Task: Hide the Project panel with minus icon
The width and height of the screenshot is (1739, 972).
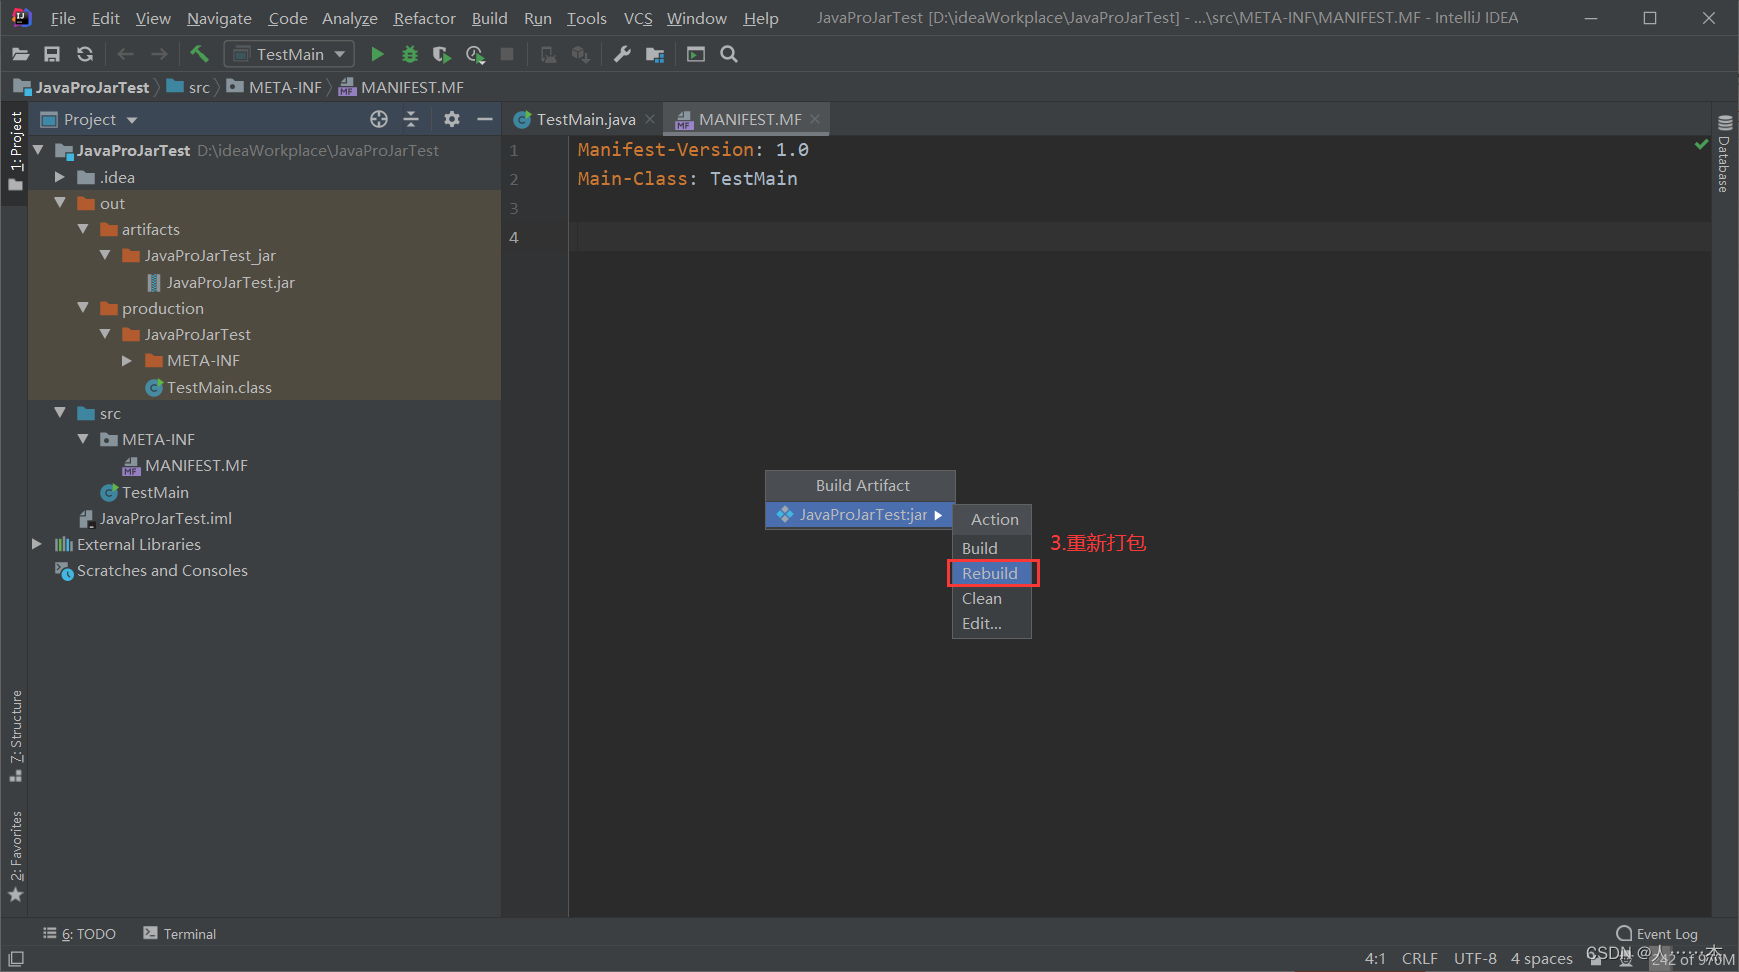Action: pos(485,119)
